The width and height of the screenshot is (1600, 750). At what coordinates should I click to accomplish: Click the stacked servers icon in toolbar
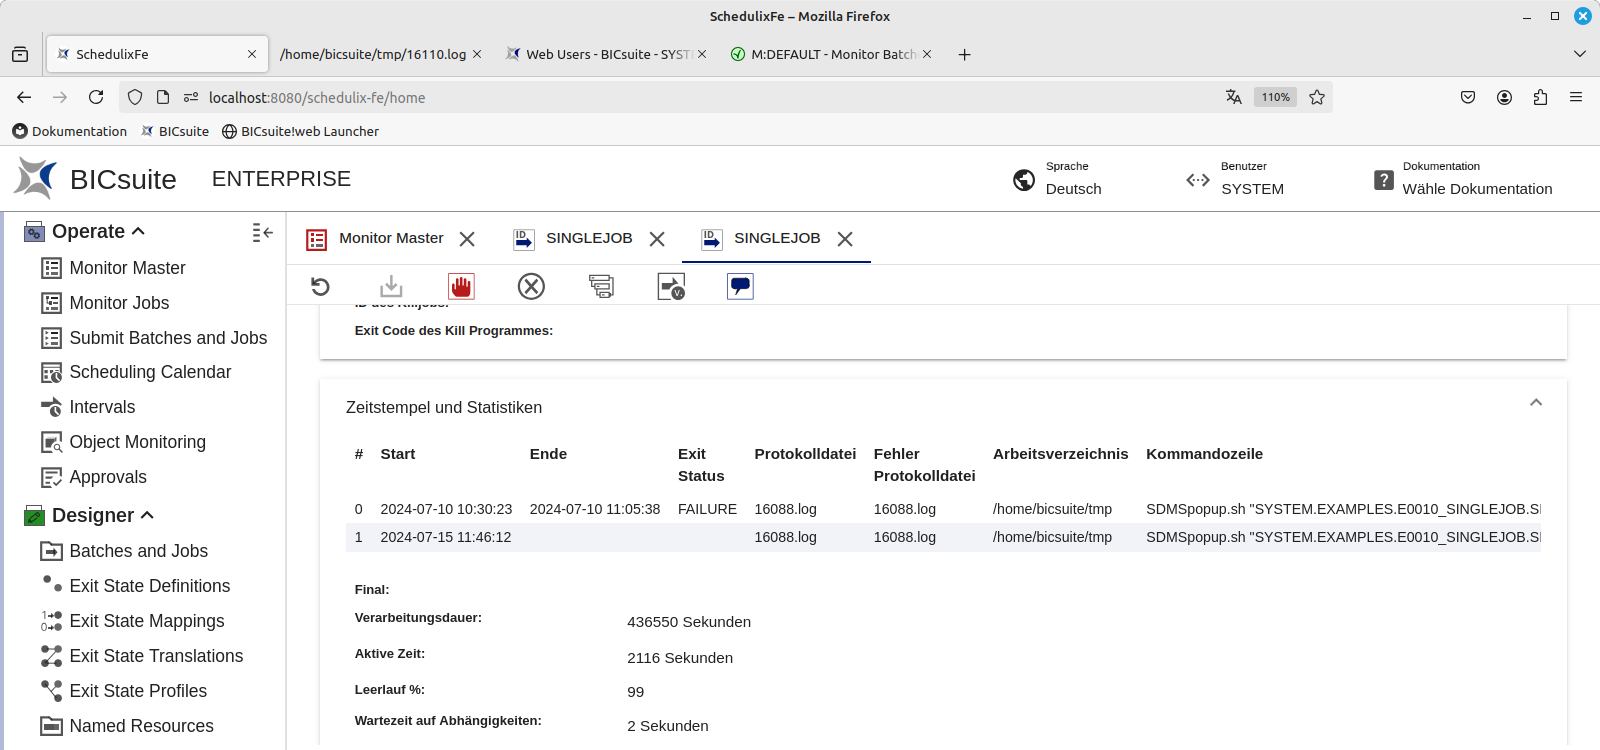601,287
